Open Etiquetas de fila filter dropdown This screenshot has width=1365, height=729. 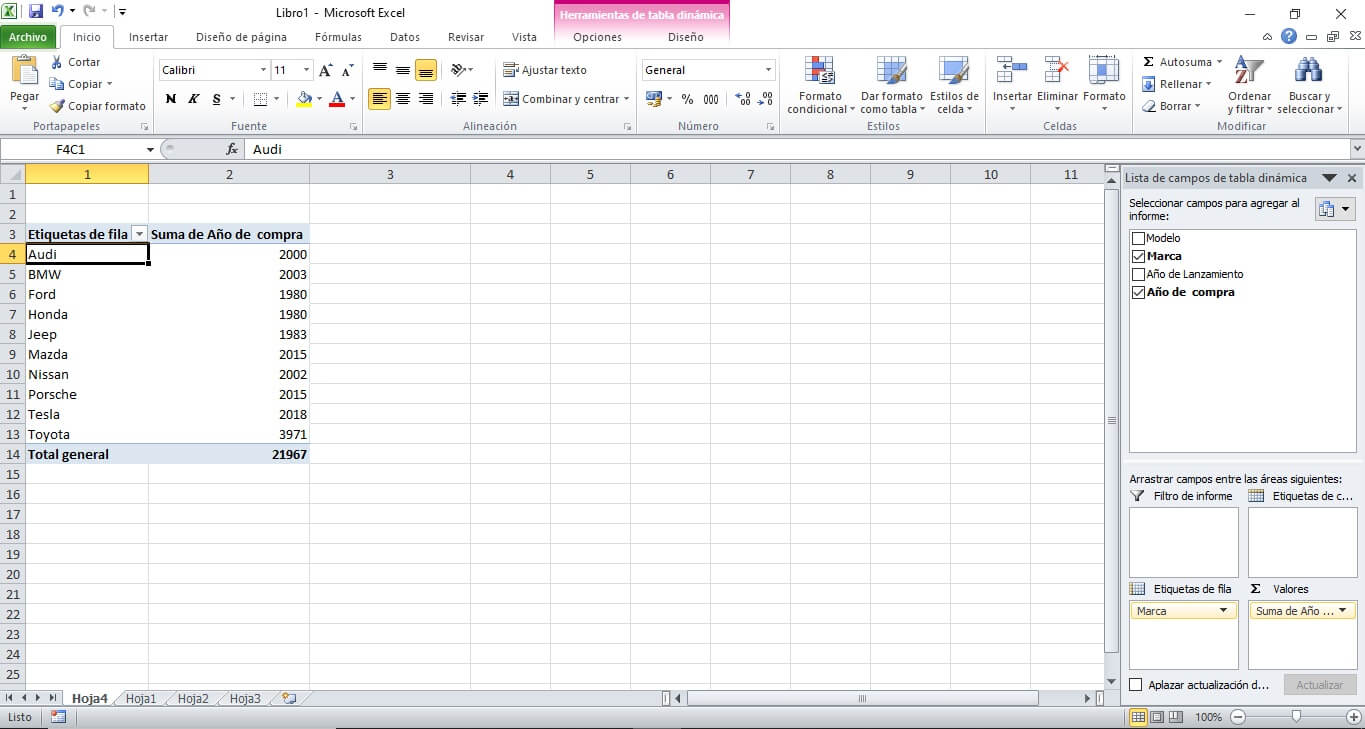tap(139, 234)
